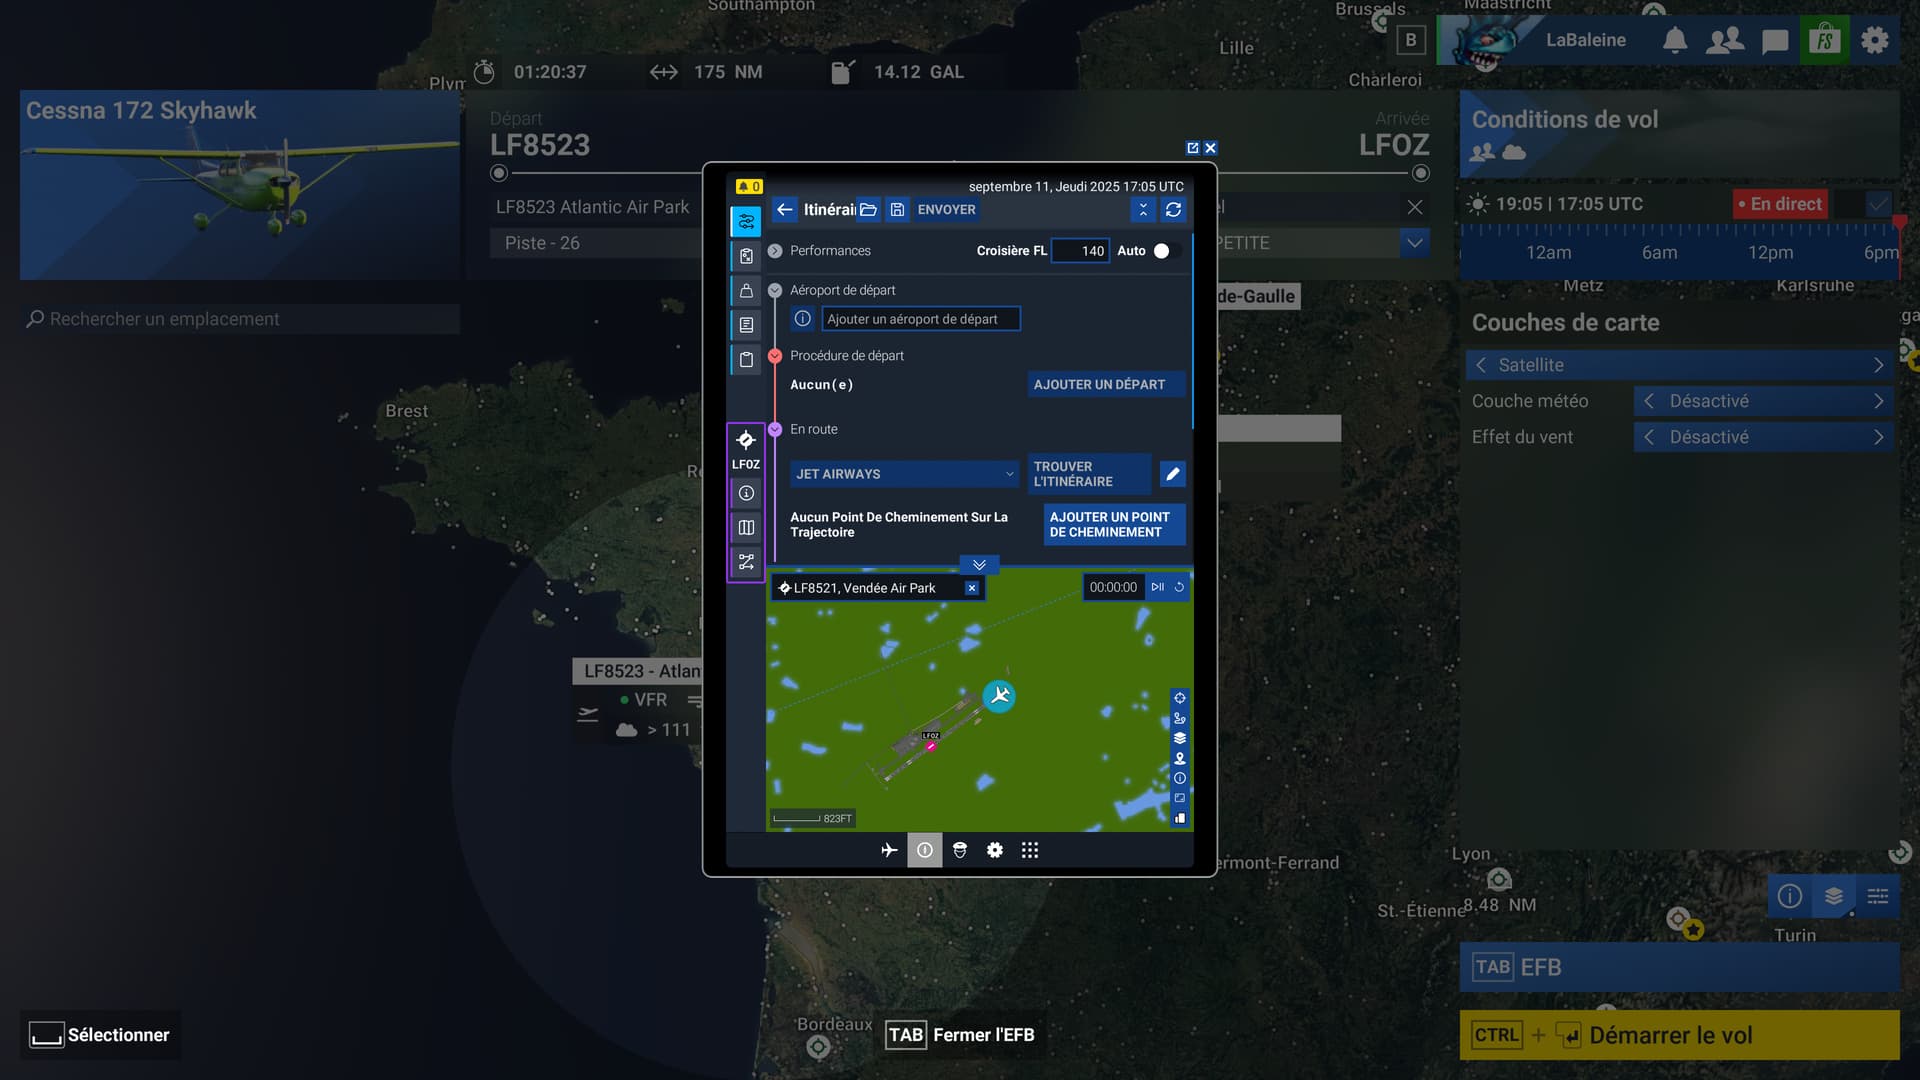Screen dimensions: 1920x1080
Task: Click the EFB map info icon
Action: pos(1180,778)
